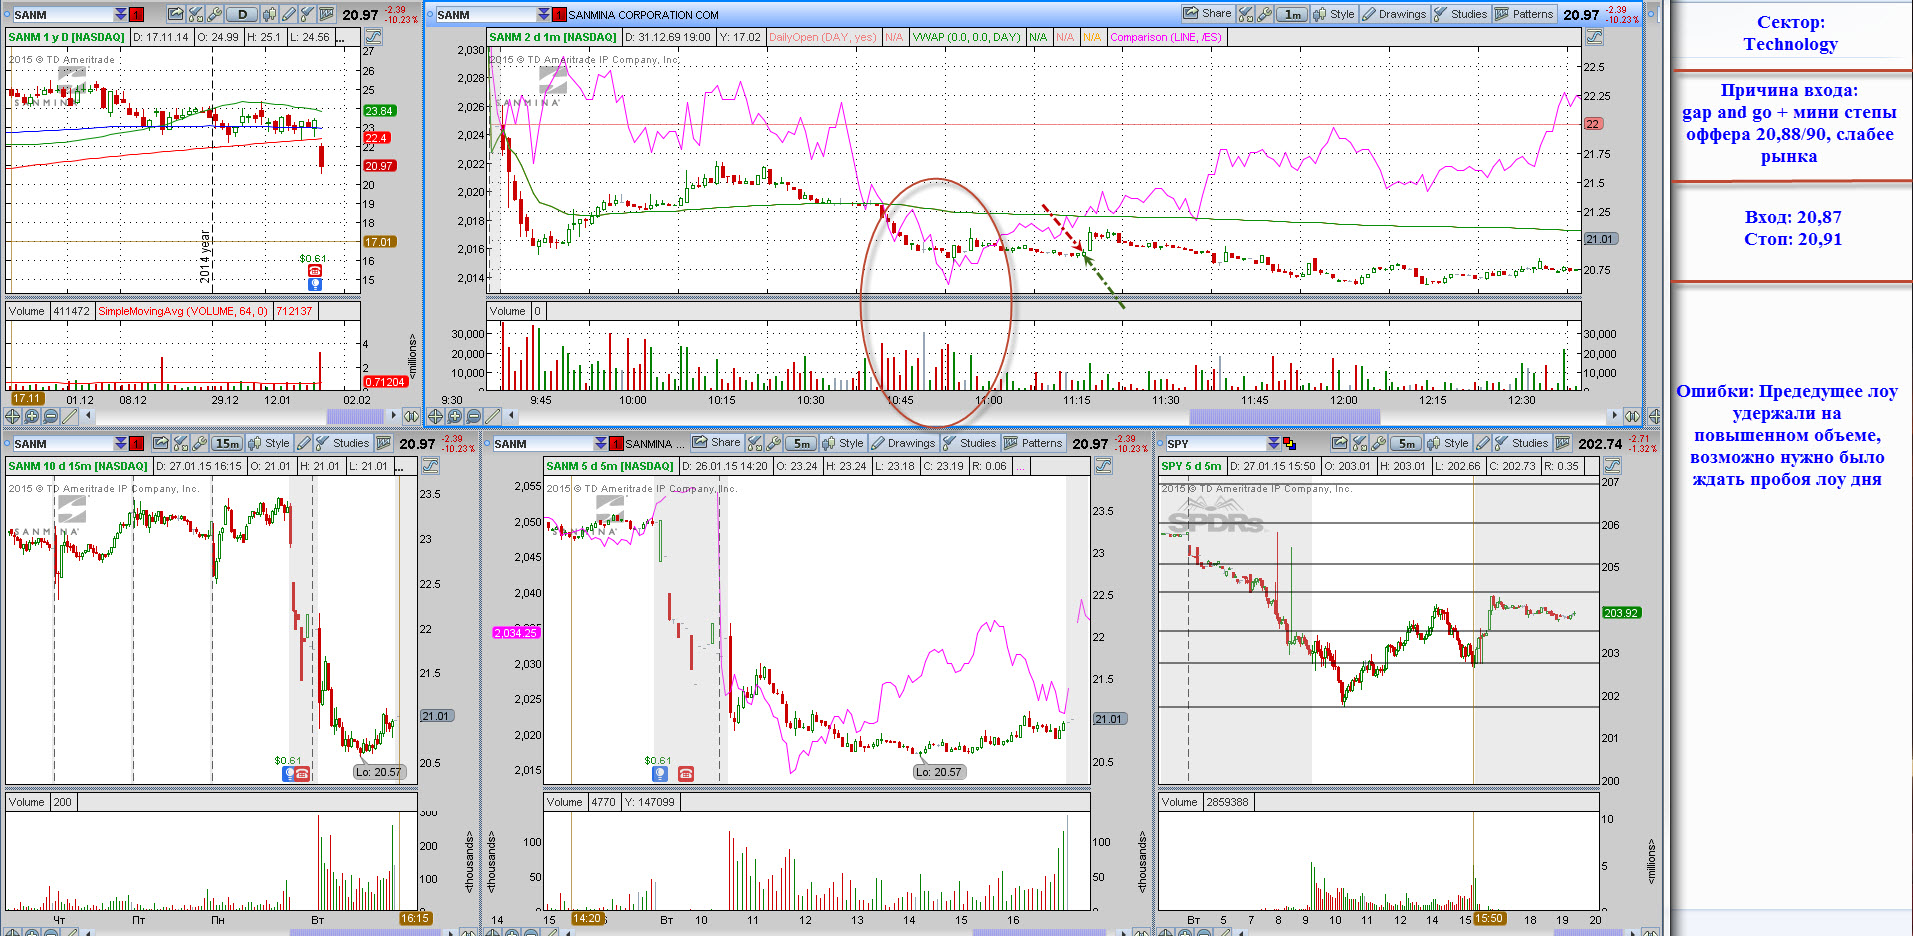Screen dimensions: 1913x936
Task: Expand symbol dropdown on SPY chart
Action: coord(1274,443)
